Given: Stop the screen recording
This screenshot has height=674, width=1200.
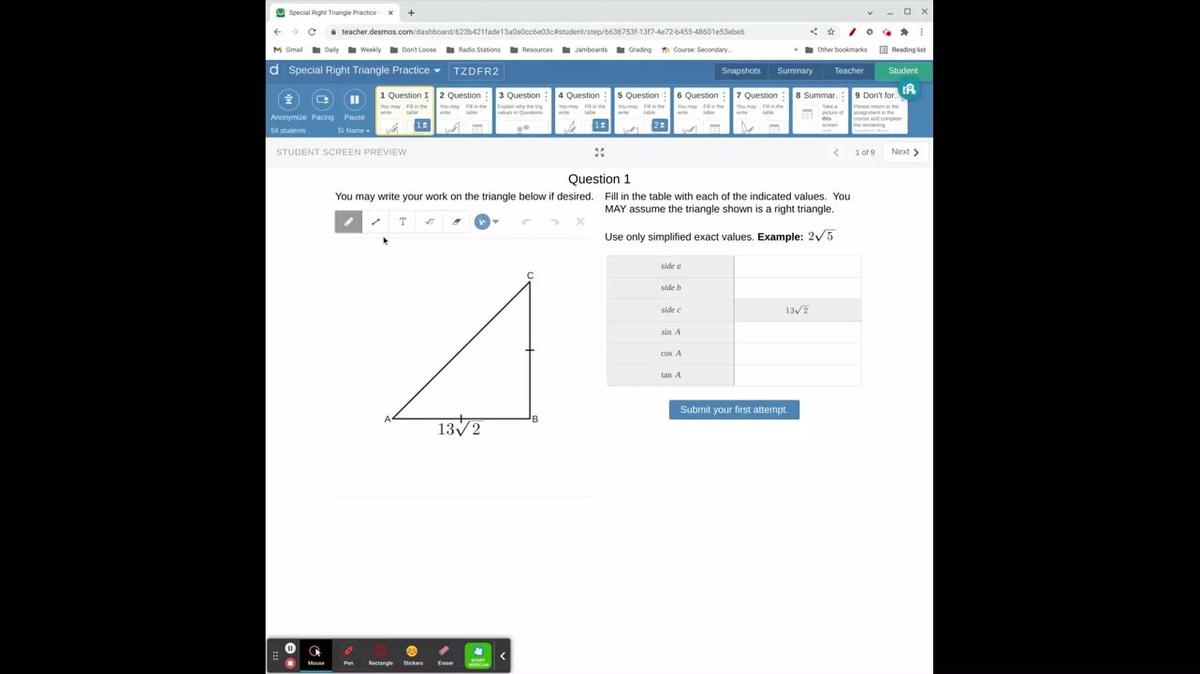Looking at the screenshot, I should pyautogui.click(x=290, y=662).
